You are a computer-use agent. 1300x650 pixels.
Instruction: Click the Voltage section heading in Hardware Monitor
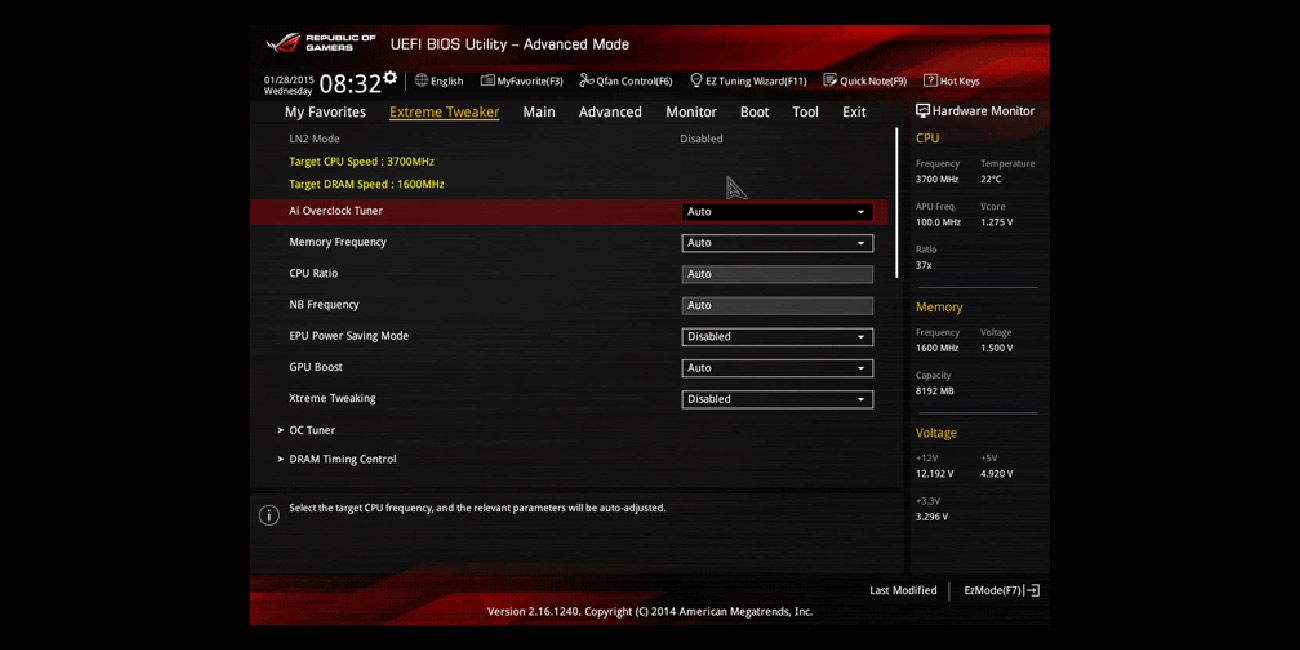[936, 433]
